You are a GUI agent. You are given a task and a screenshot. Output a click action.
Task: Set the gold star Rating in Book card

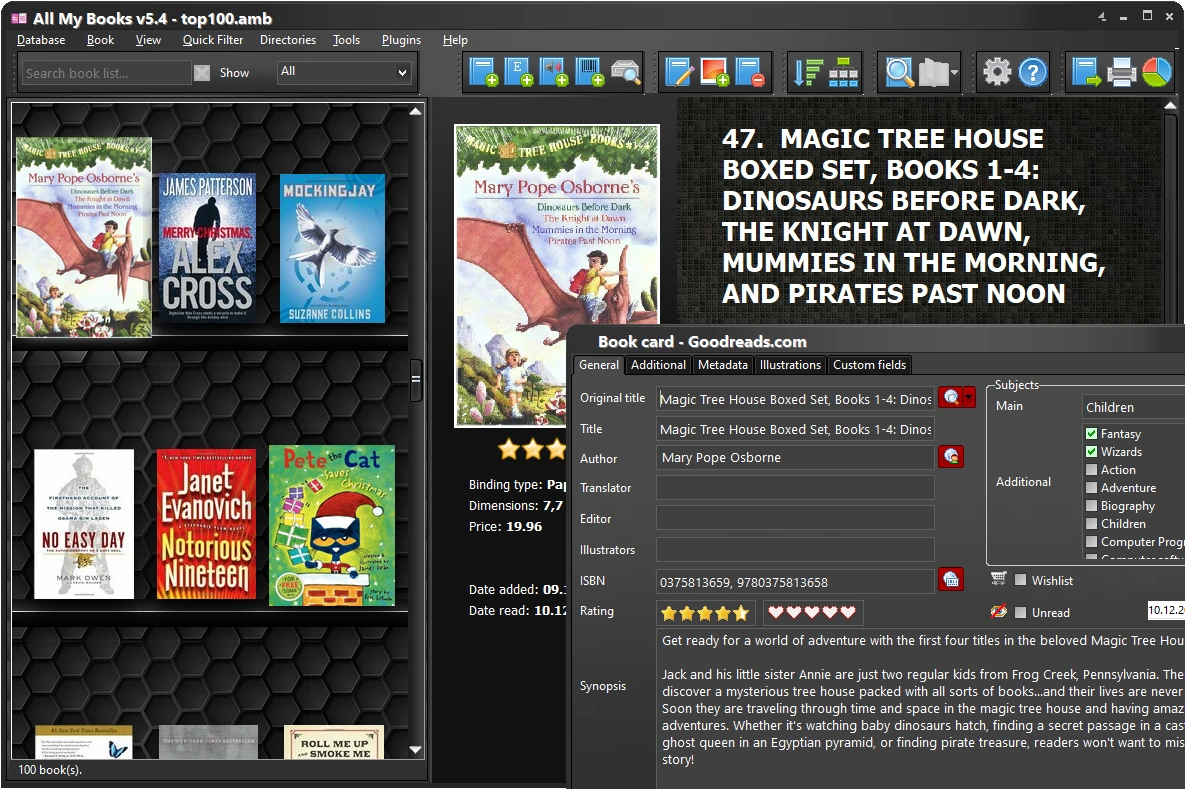[705, 613]
